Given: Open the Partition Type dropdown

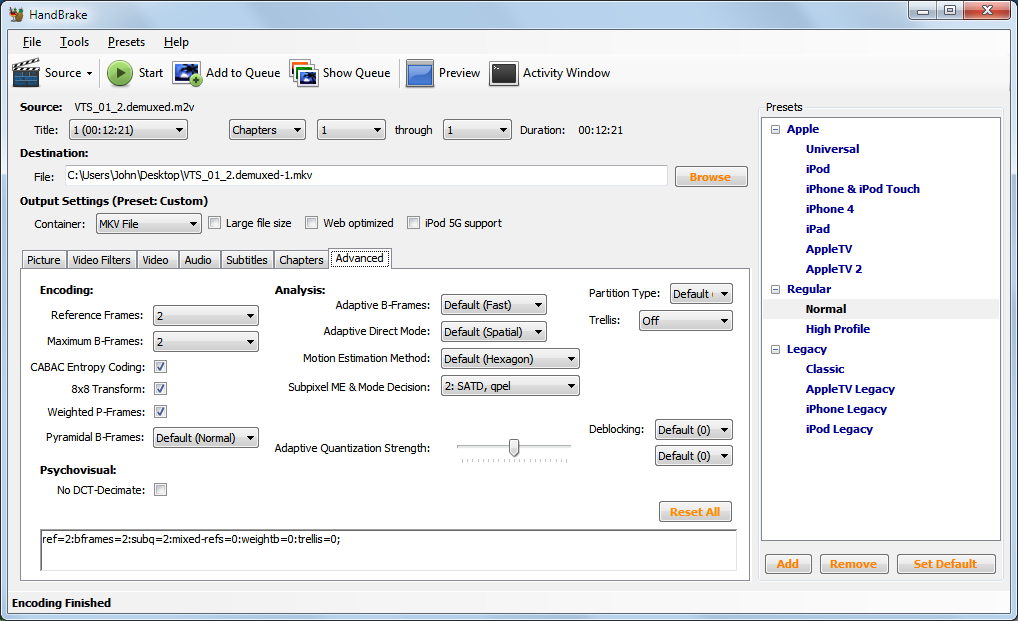Looking at the screenshot, I should pyautogui.click(x=701, y=293).
